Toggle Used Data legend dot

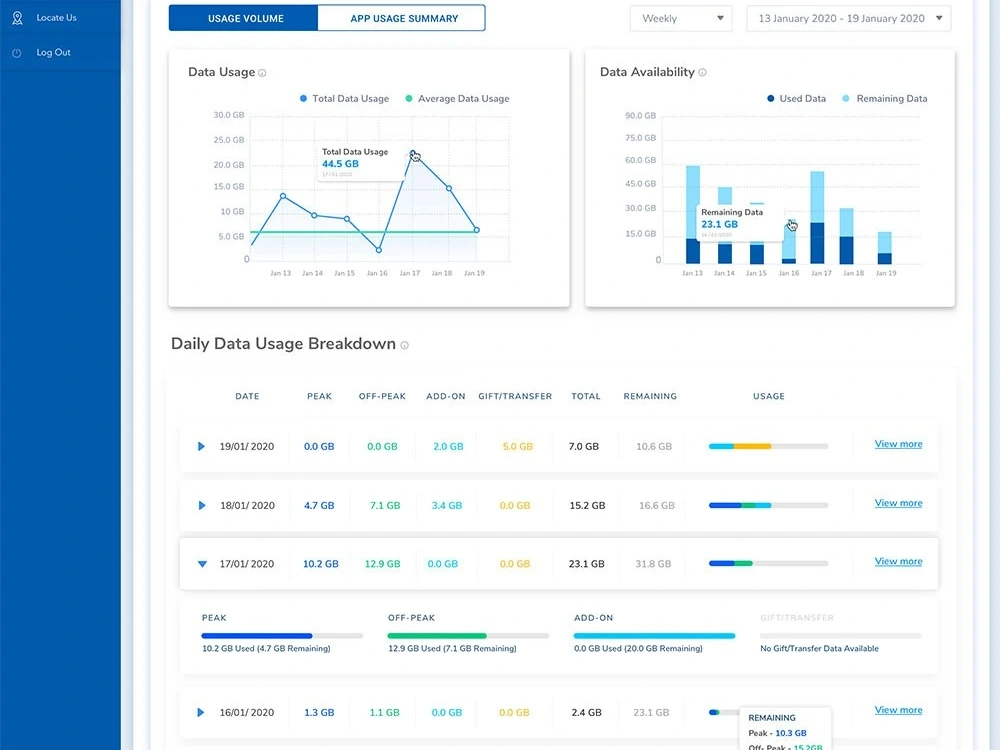pyautogui.click(x=770, y=98)
